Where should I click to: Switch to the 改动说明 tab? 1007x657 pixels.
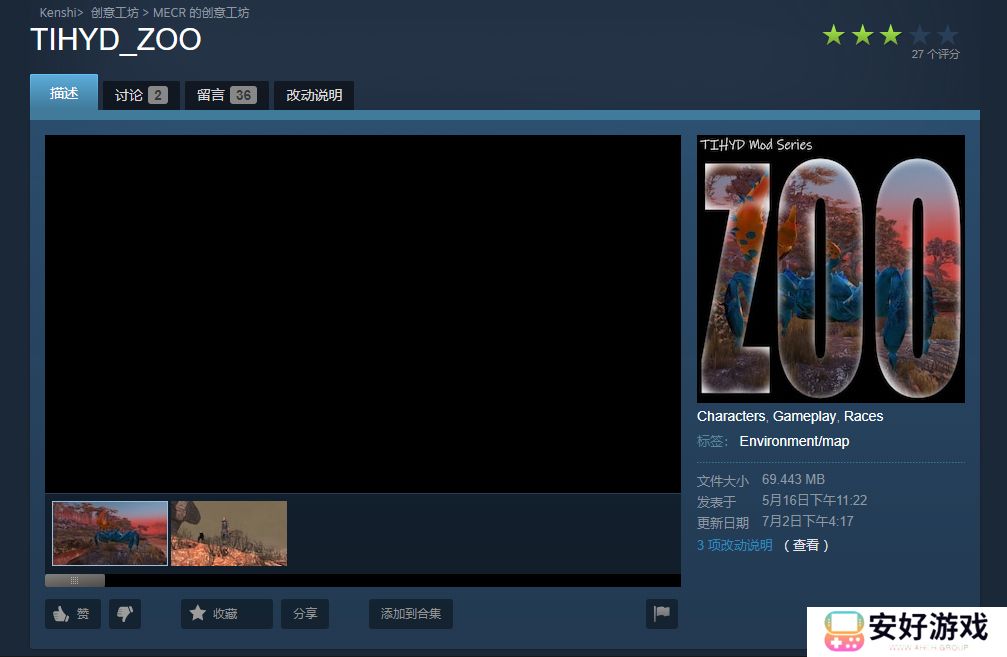tap(313, 94)
